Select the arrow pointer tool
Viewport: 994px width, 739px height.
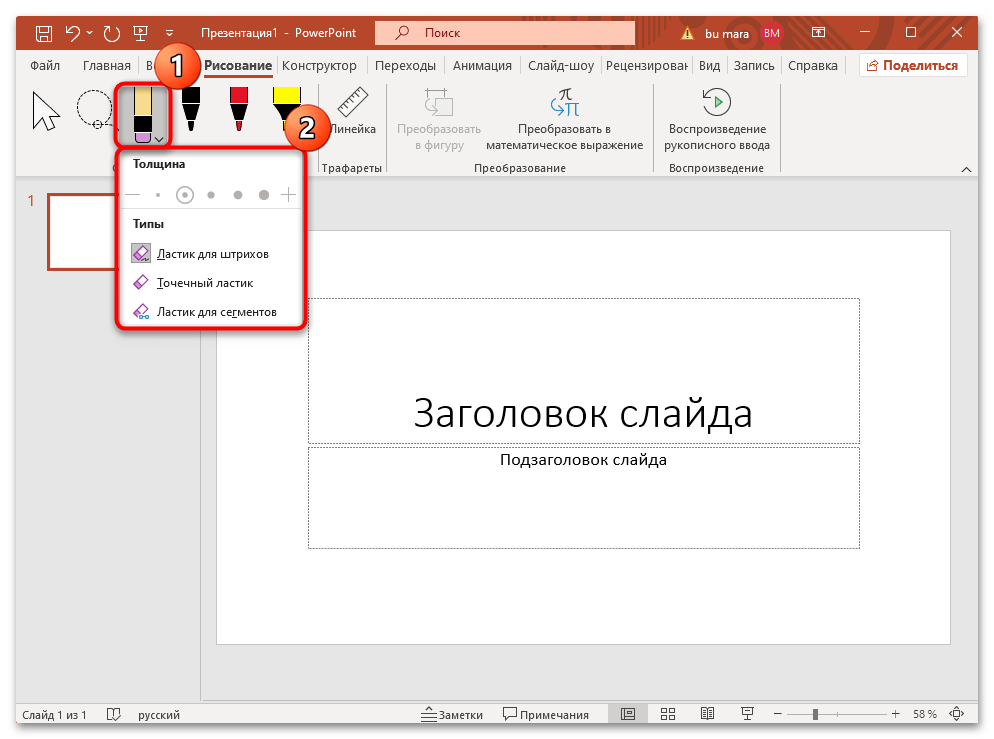pyautogui.click(x=43, y=110)
